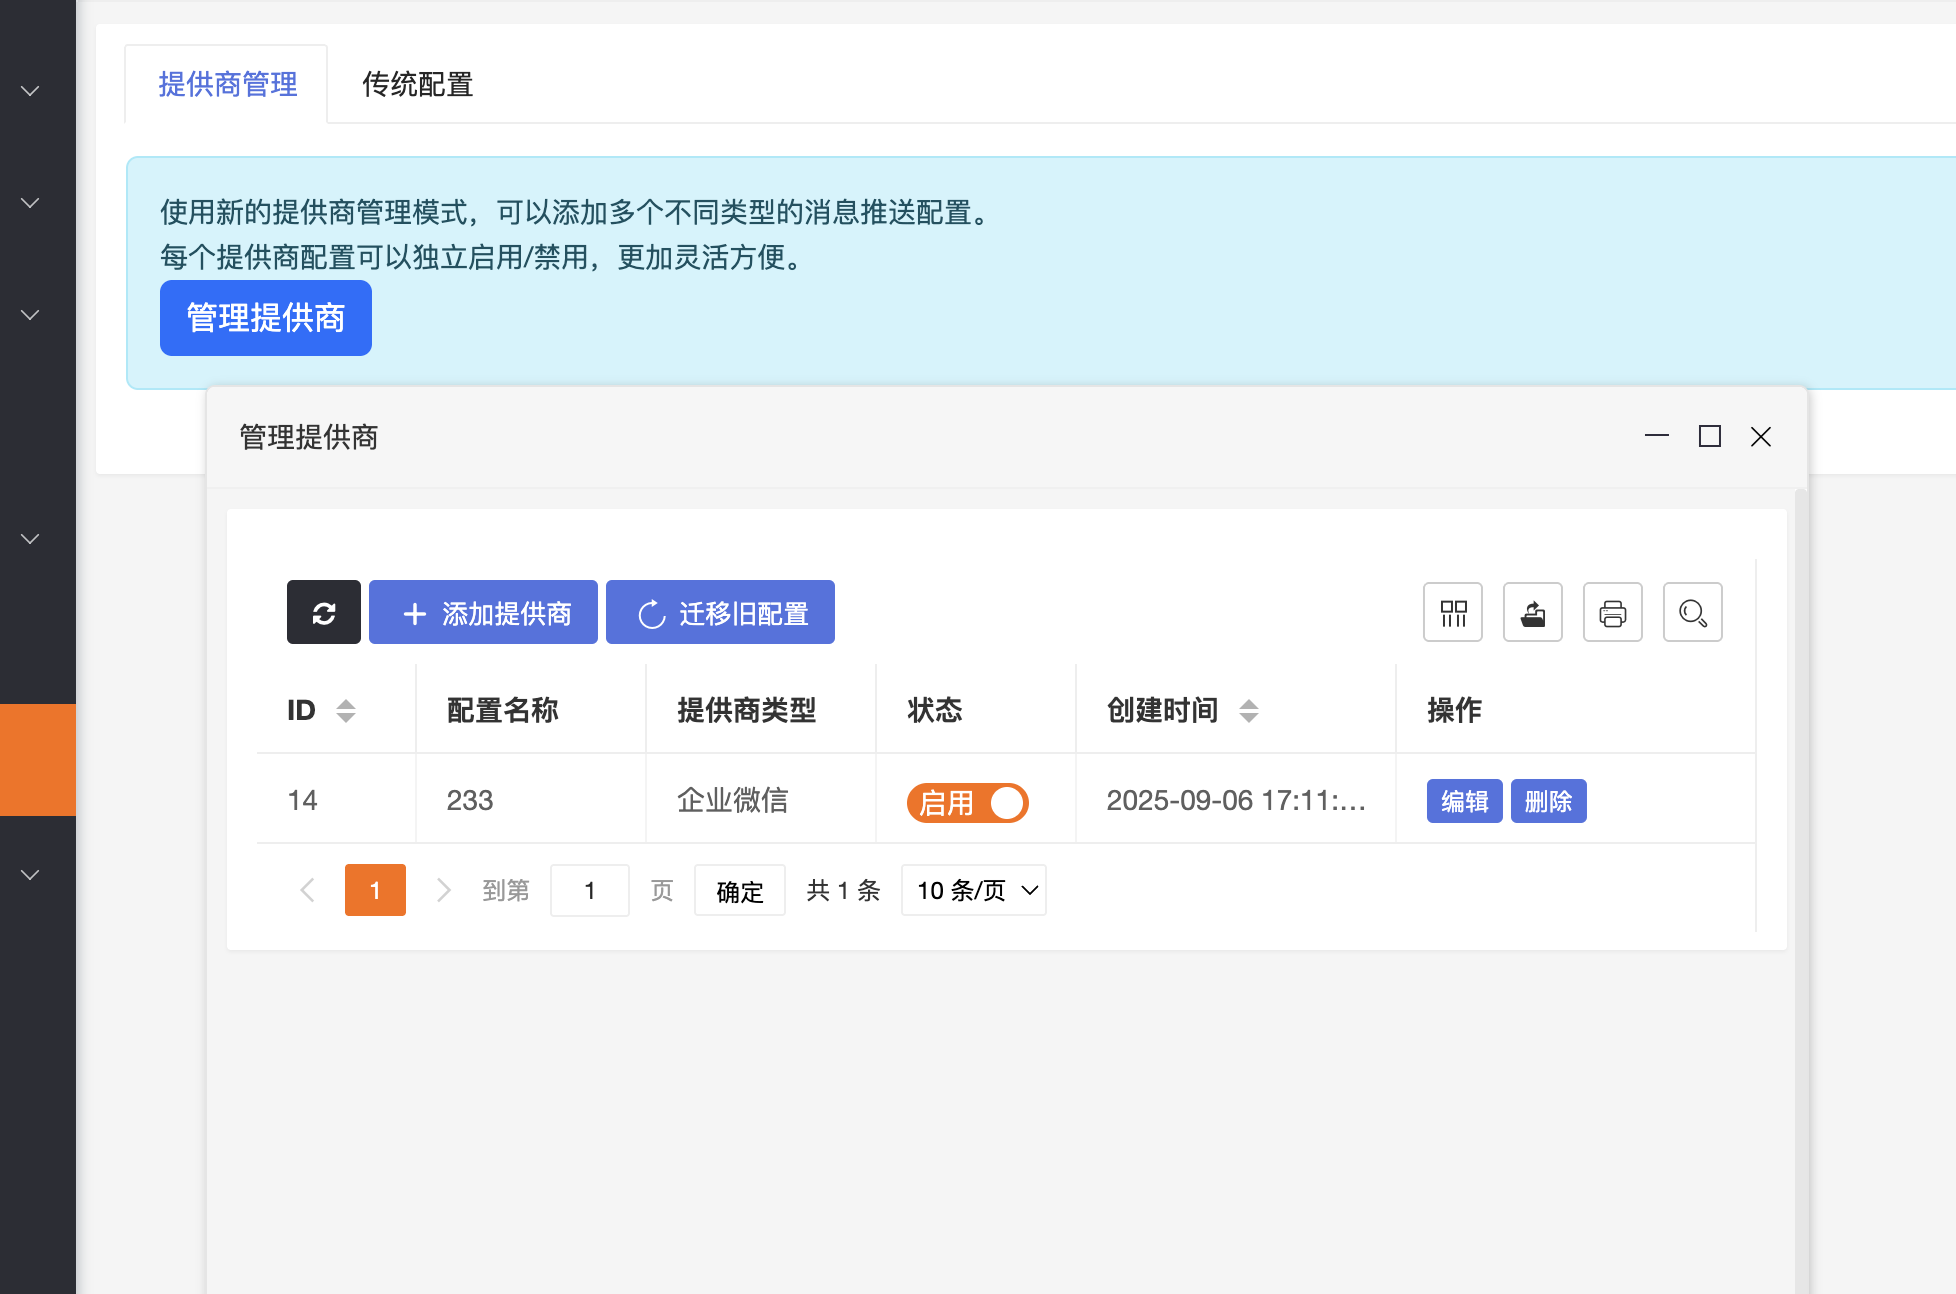Open column display settings
Screen dimensions: 1956x1294
(x=1452, y=612)
